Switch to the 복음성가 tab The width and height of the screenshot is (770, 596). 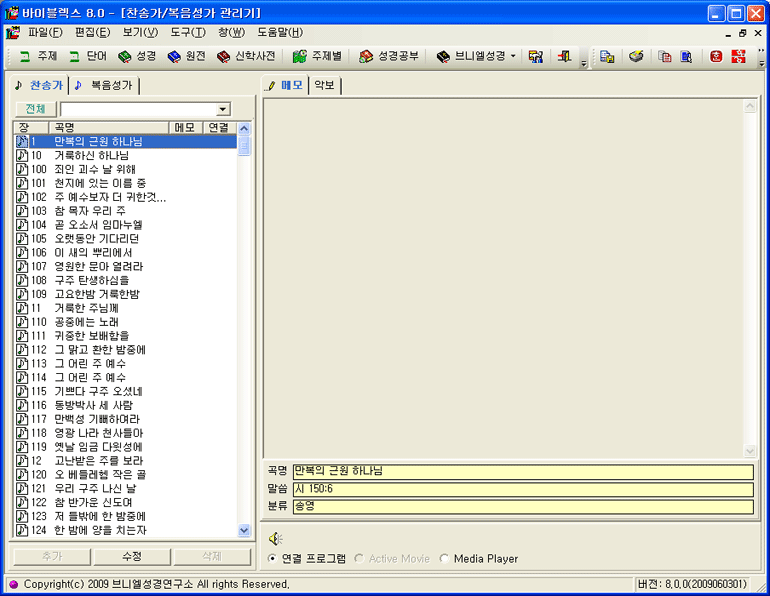pos(105,85)
